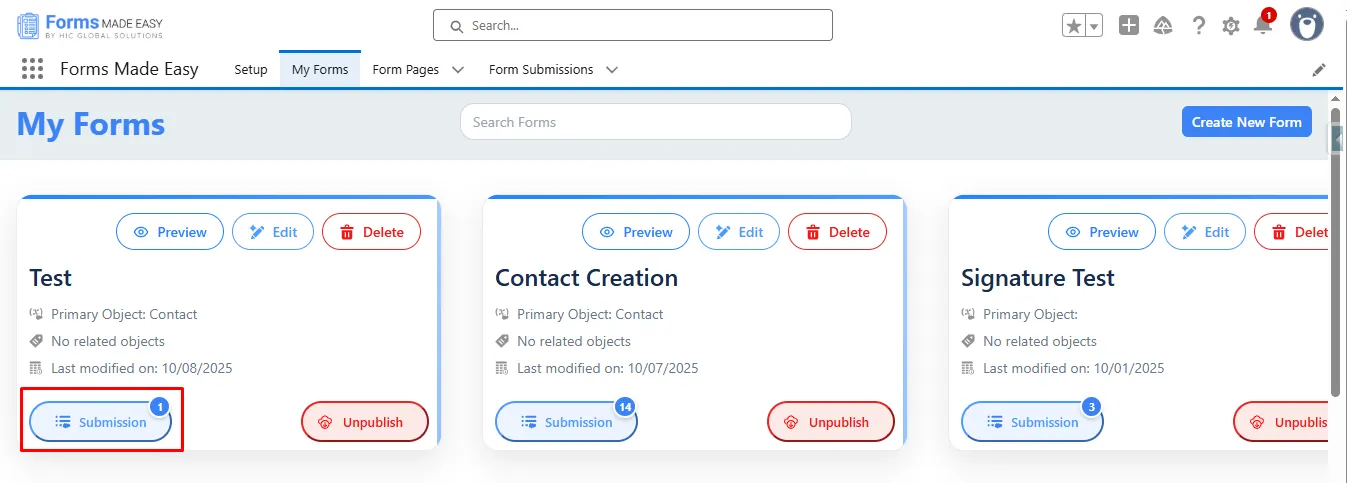Open the App Launcher grid icon
Viewport: 1347px width, 483px height.
click(32, 69)
